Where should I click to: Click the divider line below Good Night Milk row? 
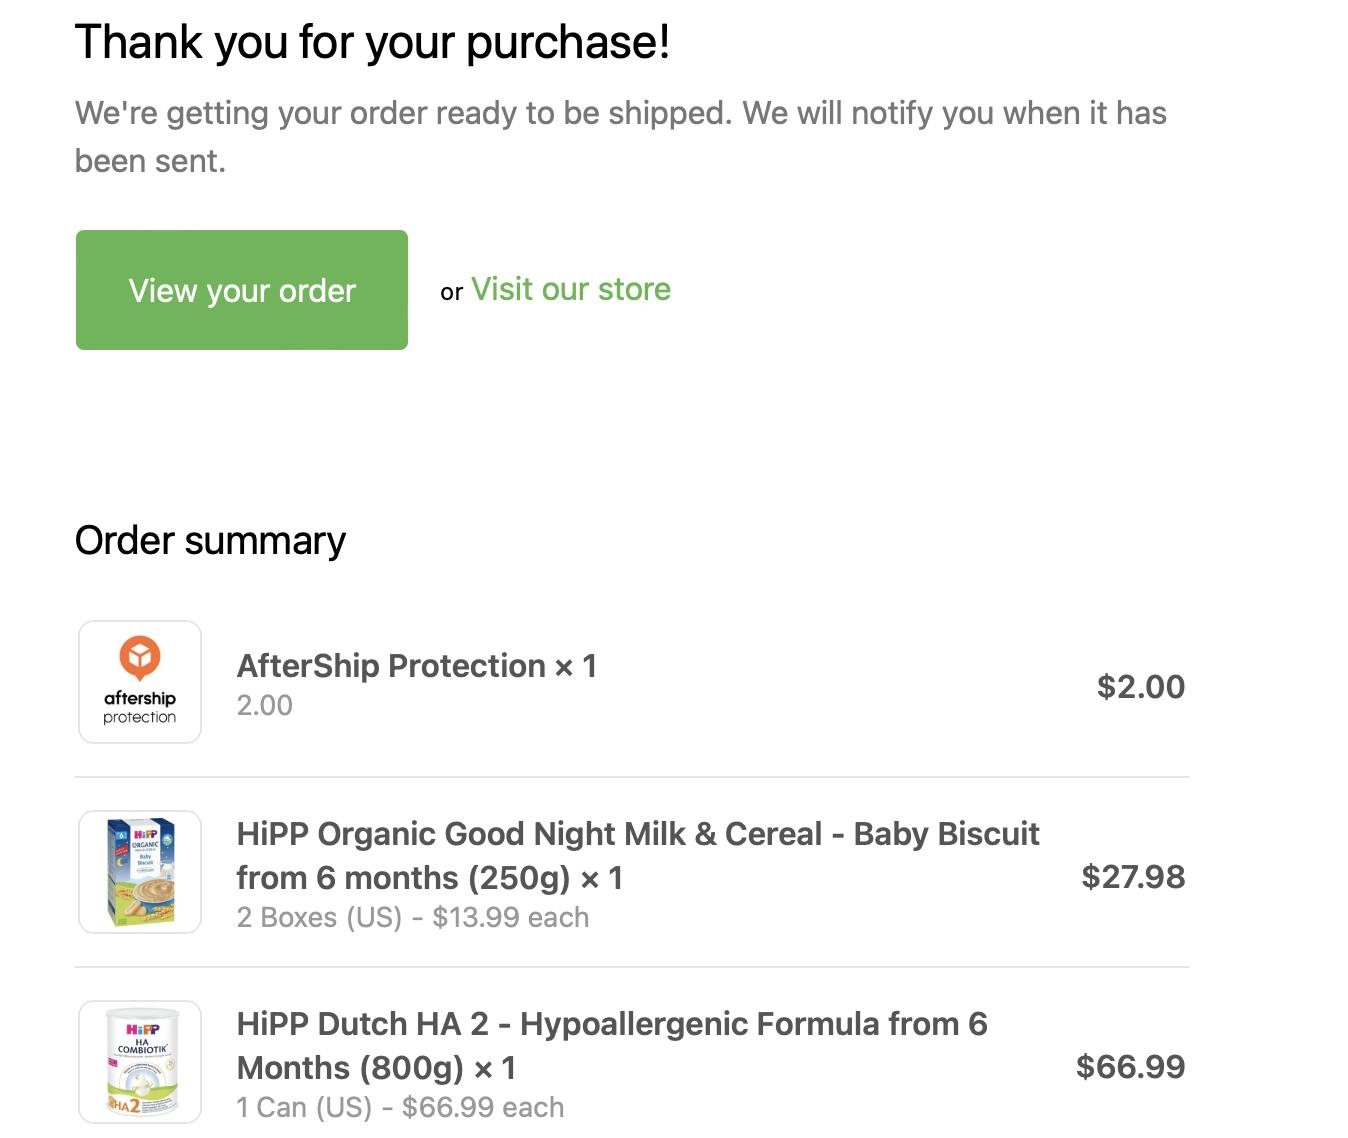[x=632, y=967]
